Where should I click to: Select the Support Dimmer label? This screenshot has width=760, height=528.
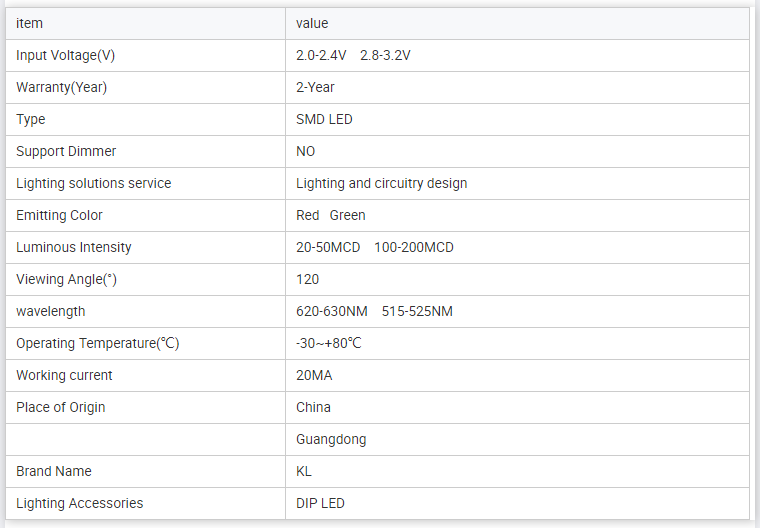coord(66,151)
